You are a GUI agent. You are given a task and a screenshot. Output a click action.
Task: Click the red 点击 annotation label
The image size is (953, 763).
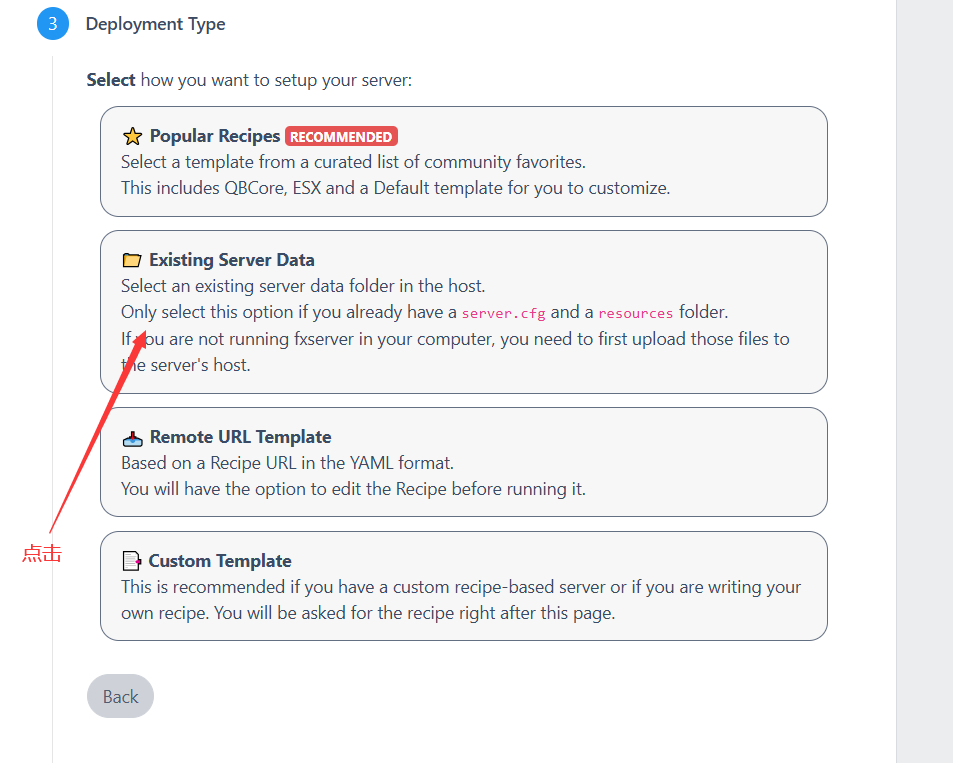(42, 553)
